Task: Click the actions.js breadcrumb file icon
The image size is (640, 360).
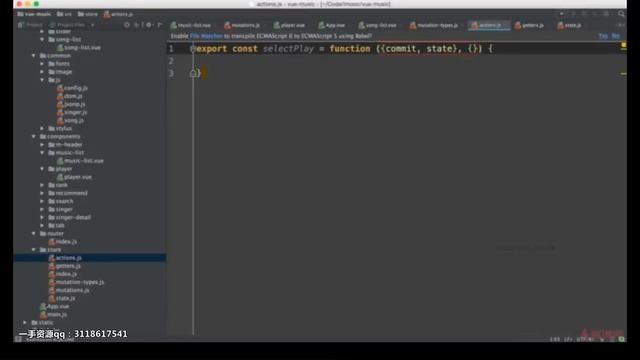Action: tap(107, 14)
